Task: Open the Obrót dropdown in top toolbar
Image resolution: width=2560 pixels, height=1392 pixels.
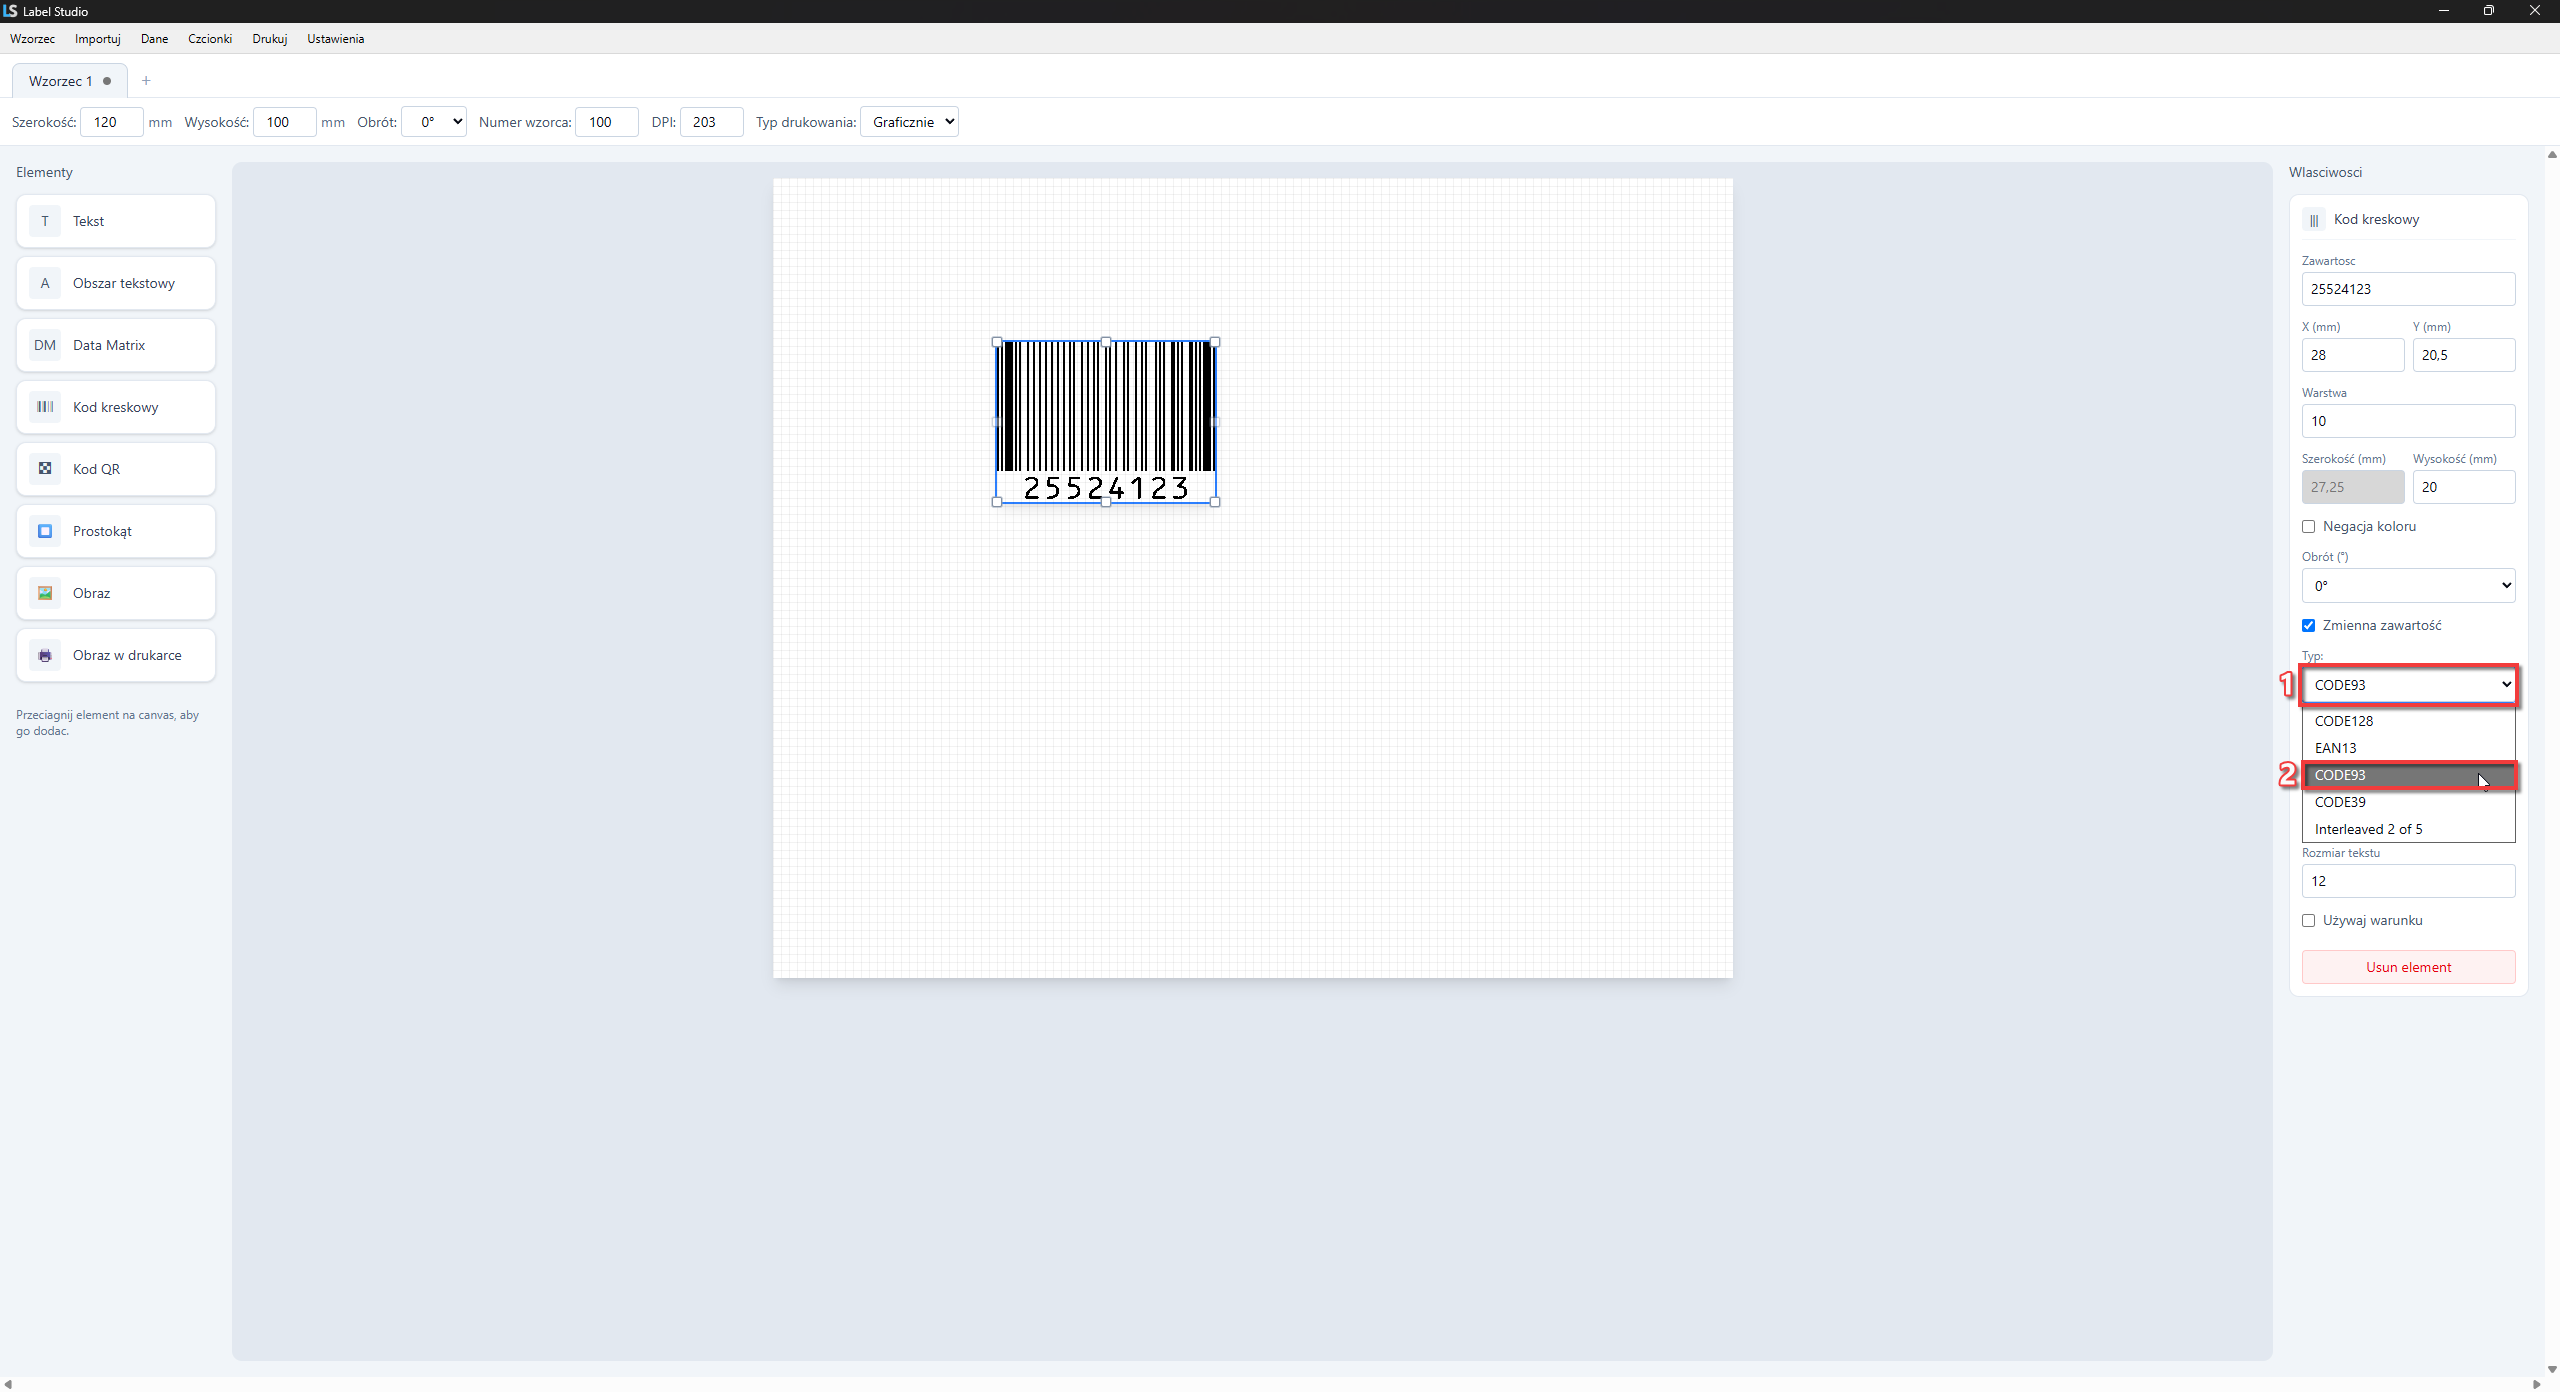Action: coord(434,122)
